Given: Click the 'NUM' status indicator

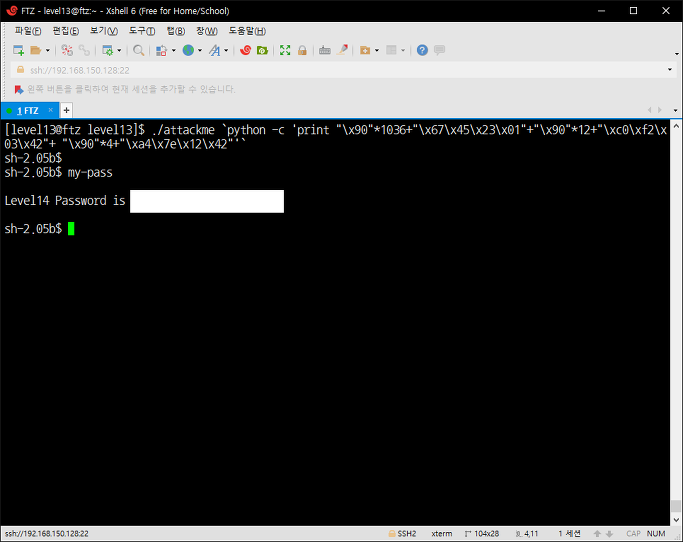Looking at the screenshot, I should [656, 534].
